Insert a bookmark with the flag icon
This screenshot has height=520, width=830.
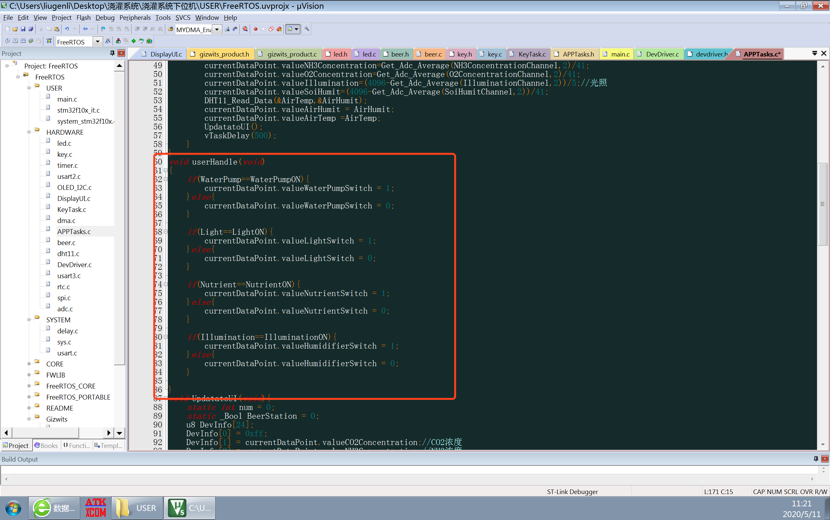point(103,29)
